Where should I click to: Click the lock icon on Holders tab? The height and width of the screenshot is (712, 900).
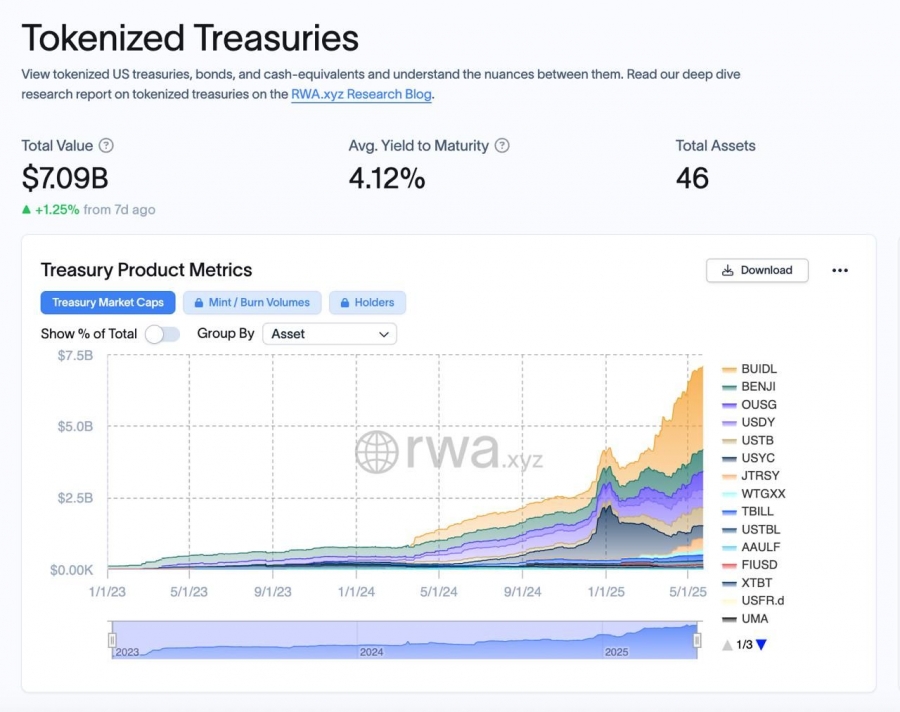345,303
